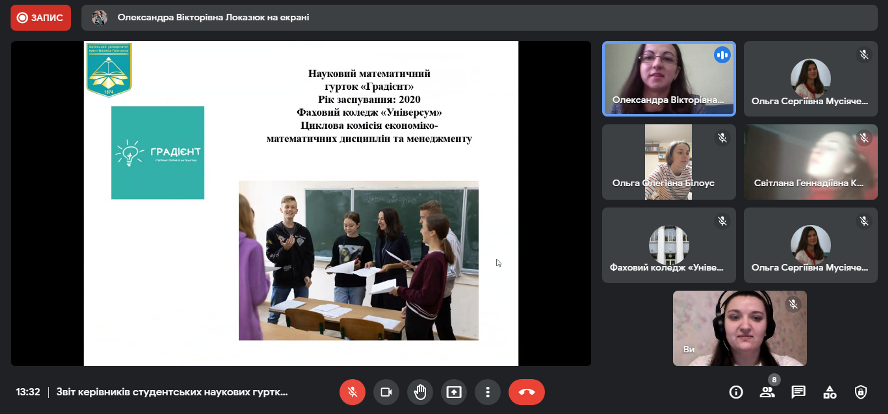Image resolution: width=888 pixels, height=414 pixels.
Task: Open the meeting details info icon
Action: click(x=736, y=392)
